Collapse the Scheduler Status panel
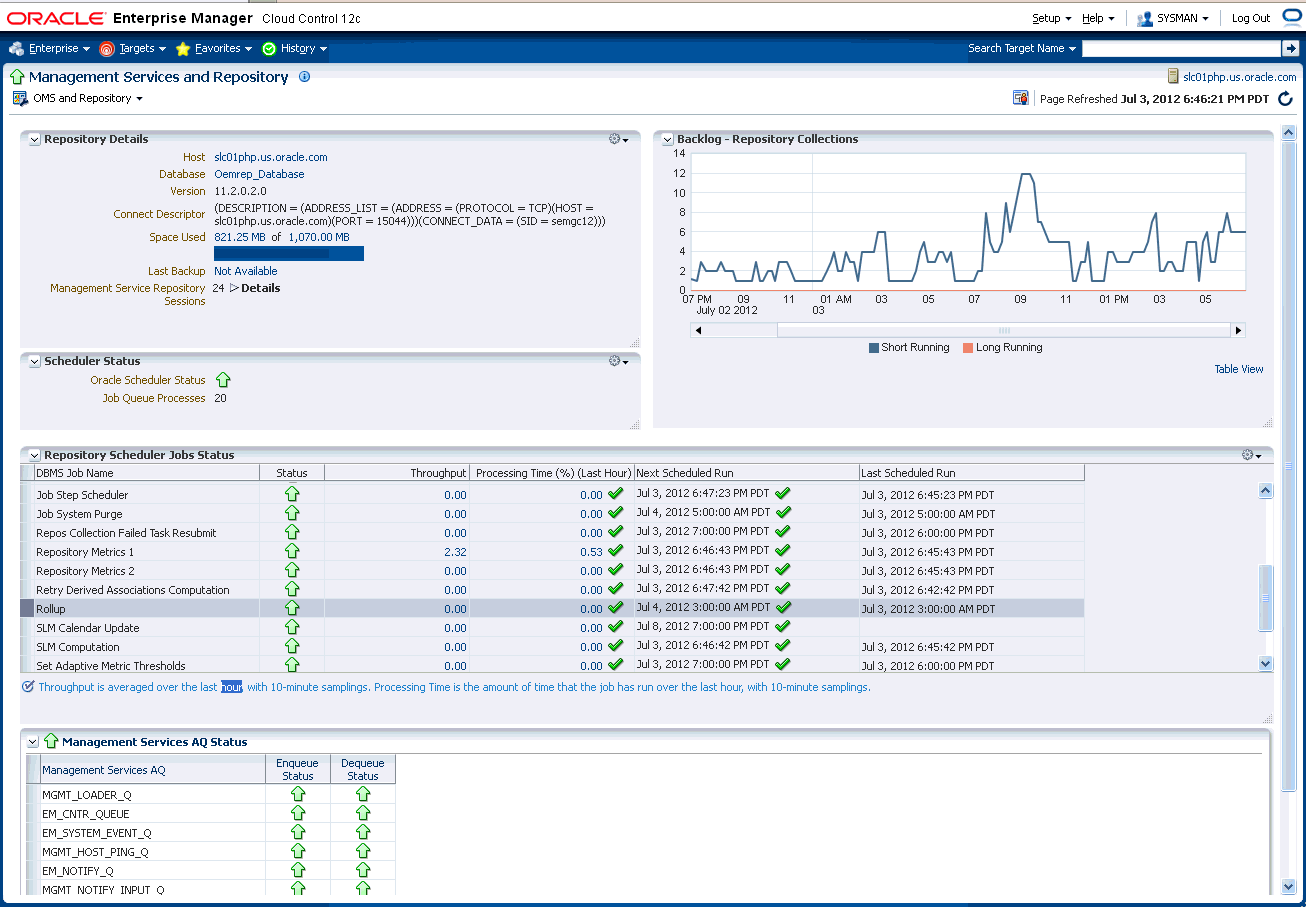1306x907 pixels. pos(35,362)
